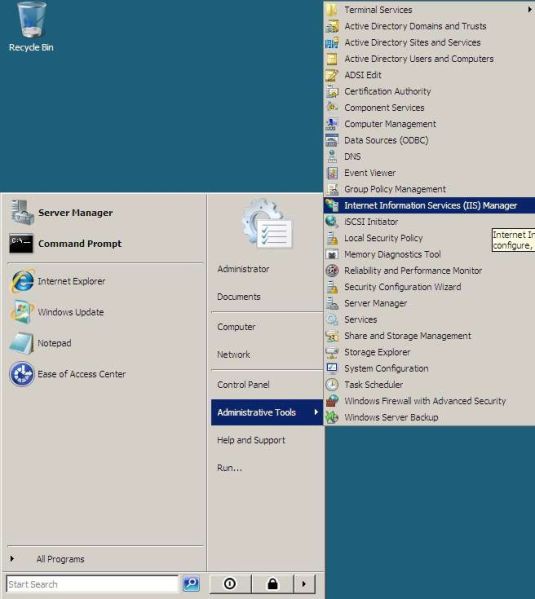Click the Task Scheduler clock icon
The height and width of the screenshot is (599, 535).
point(332,385)
